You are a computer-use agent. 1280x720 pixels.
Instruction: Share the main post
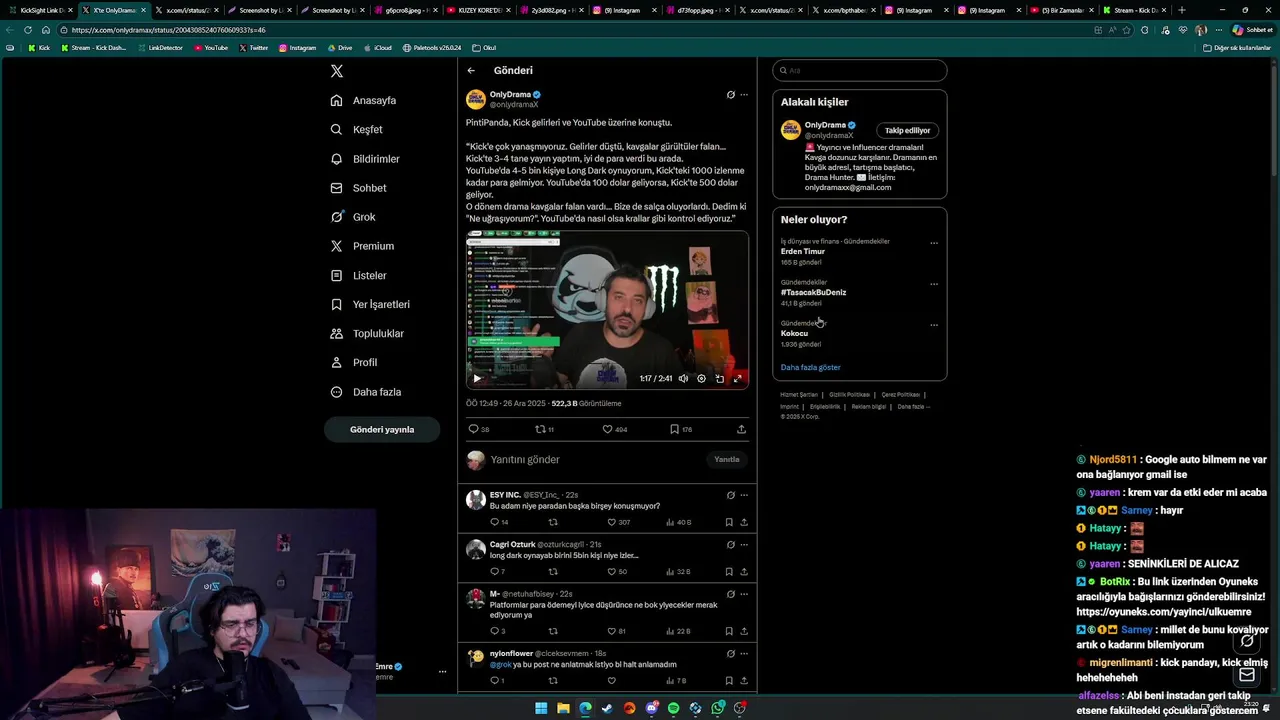(741, 429)
